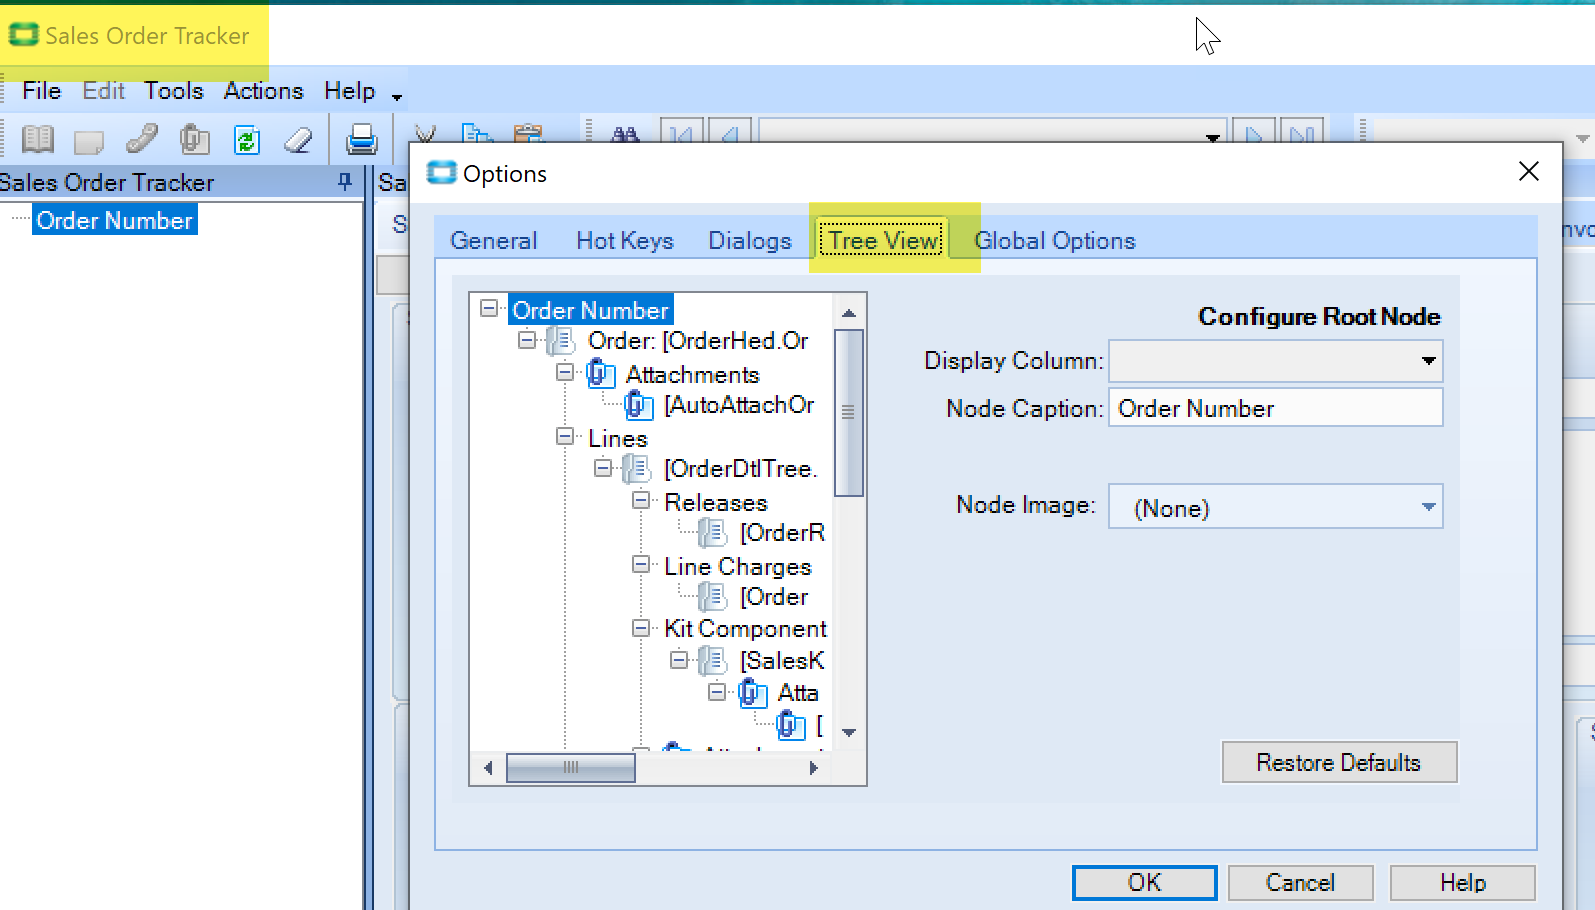This screenshot has width=1595, height=910.
Task: Click the Cancel button
Action: click(x=1300, y=883)
